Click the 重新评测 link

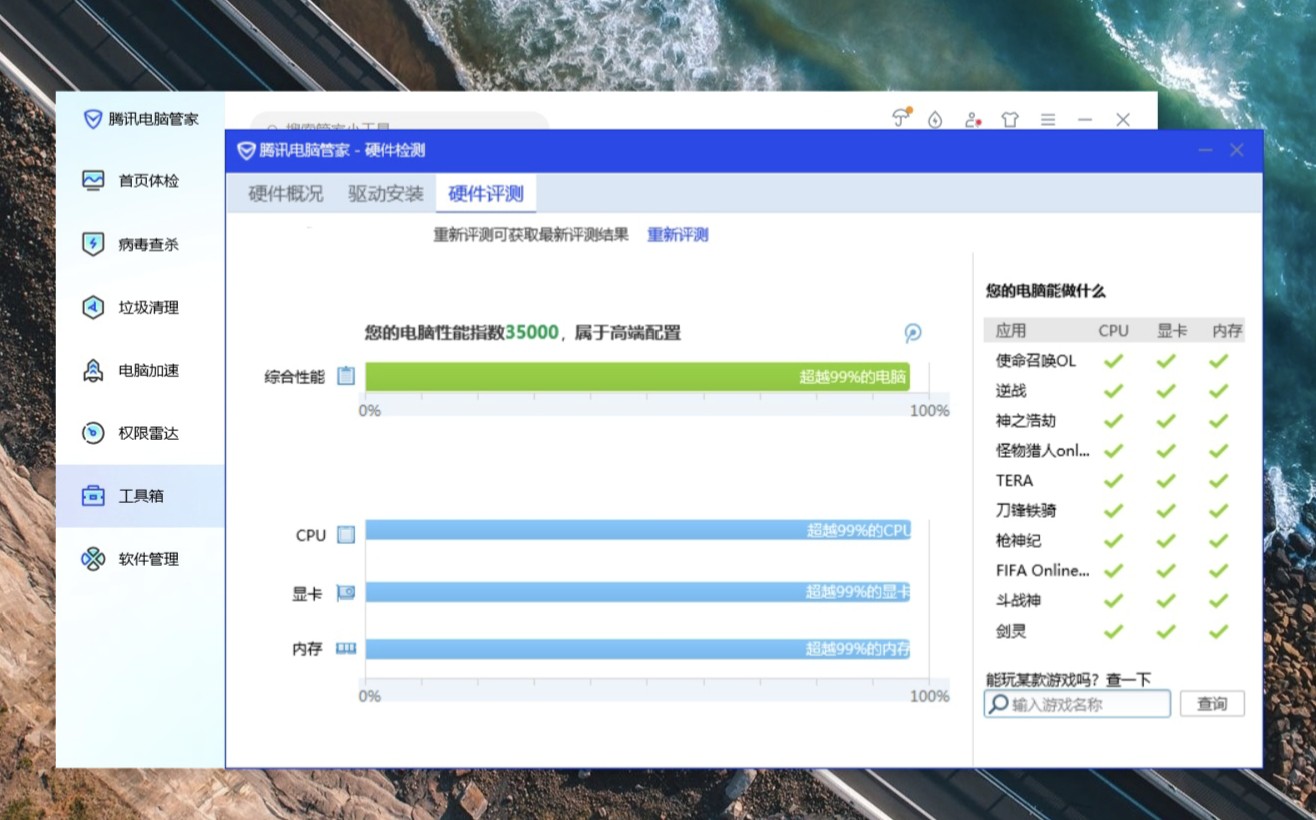pos(677,235)
